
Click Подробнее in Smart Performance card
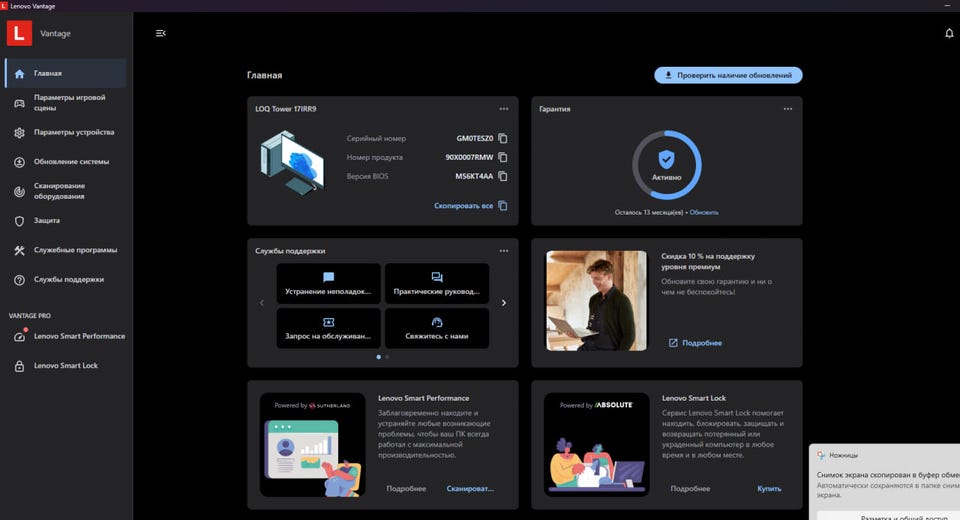point(407,489)
